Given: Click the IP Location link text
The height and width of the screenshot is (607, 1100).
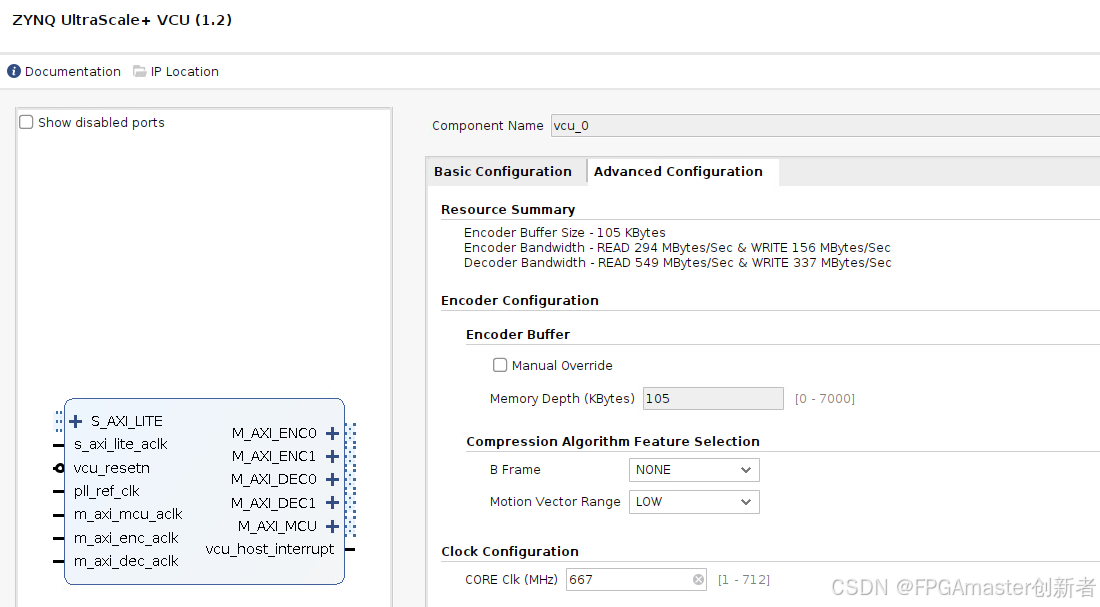Looking at the screenshot, I should 185,72.
